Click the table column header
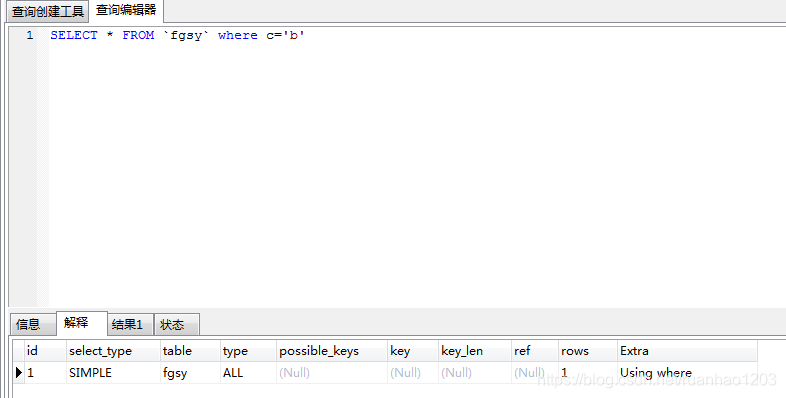This screenshot has height=398, width=786. [190, 351]
